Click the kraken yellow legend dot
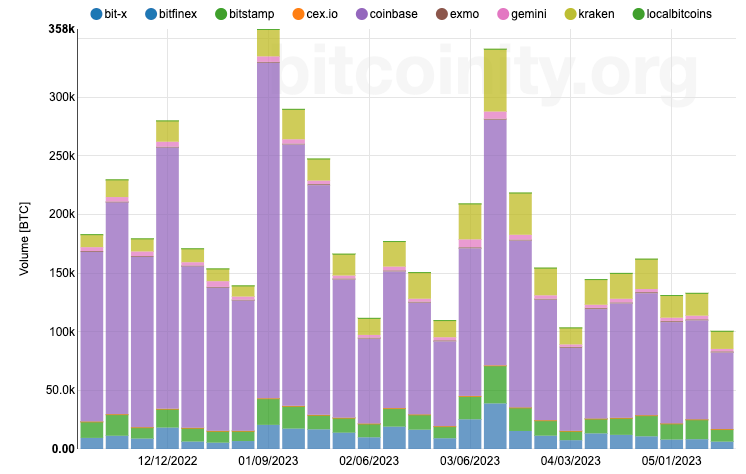The image size is (746, 474). (x=570, y=14)
